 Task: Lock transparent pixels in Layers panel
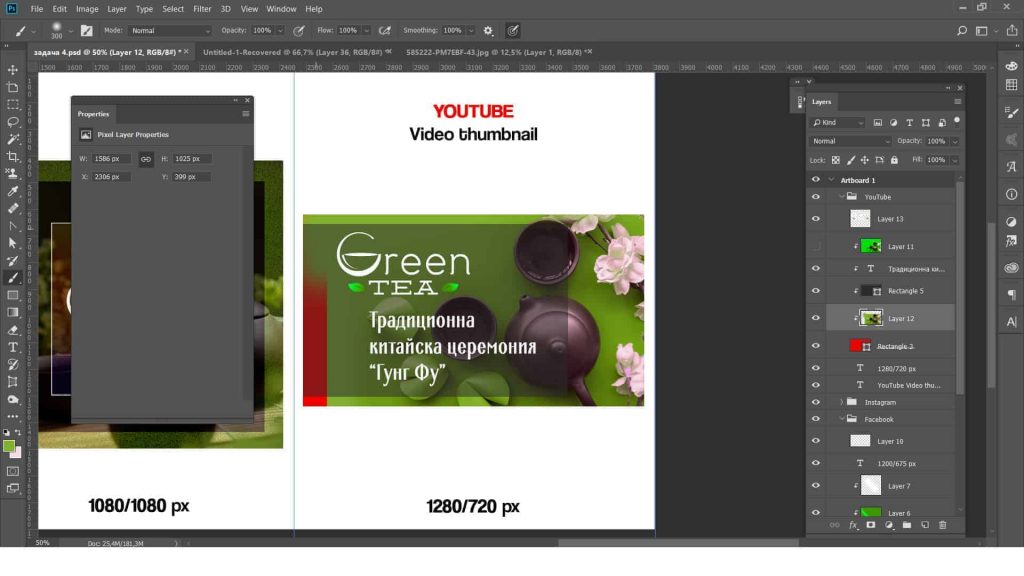tap(835, 160)
